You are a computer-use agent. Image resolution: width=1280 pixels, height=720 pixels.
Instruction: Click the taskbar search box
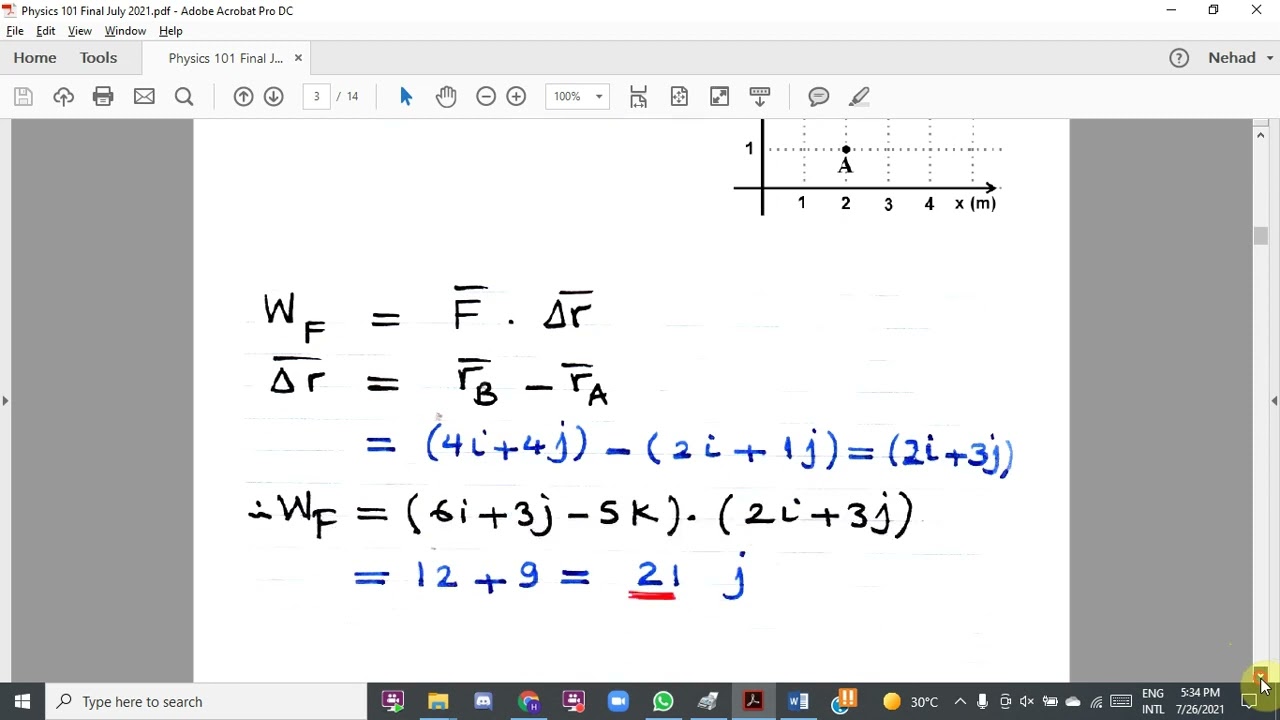(206, 701)
